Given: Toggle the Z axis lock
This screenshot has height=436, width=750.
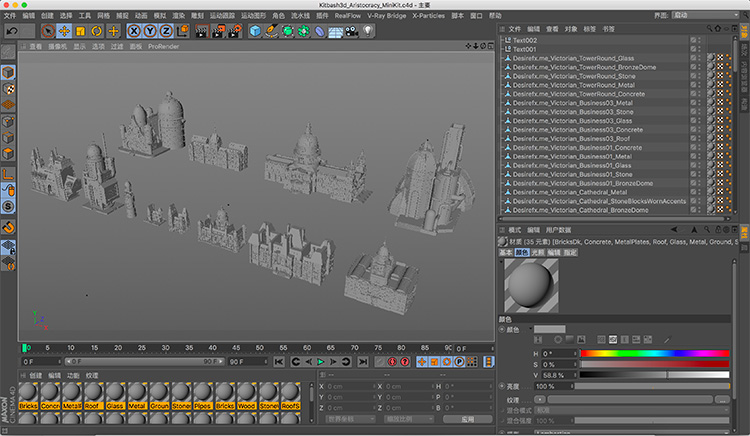Looking at the screenshot, I should (165, 31).
